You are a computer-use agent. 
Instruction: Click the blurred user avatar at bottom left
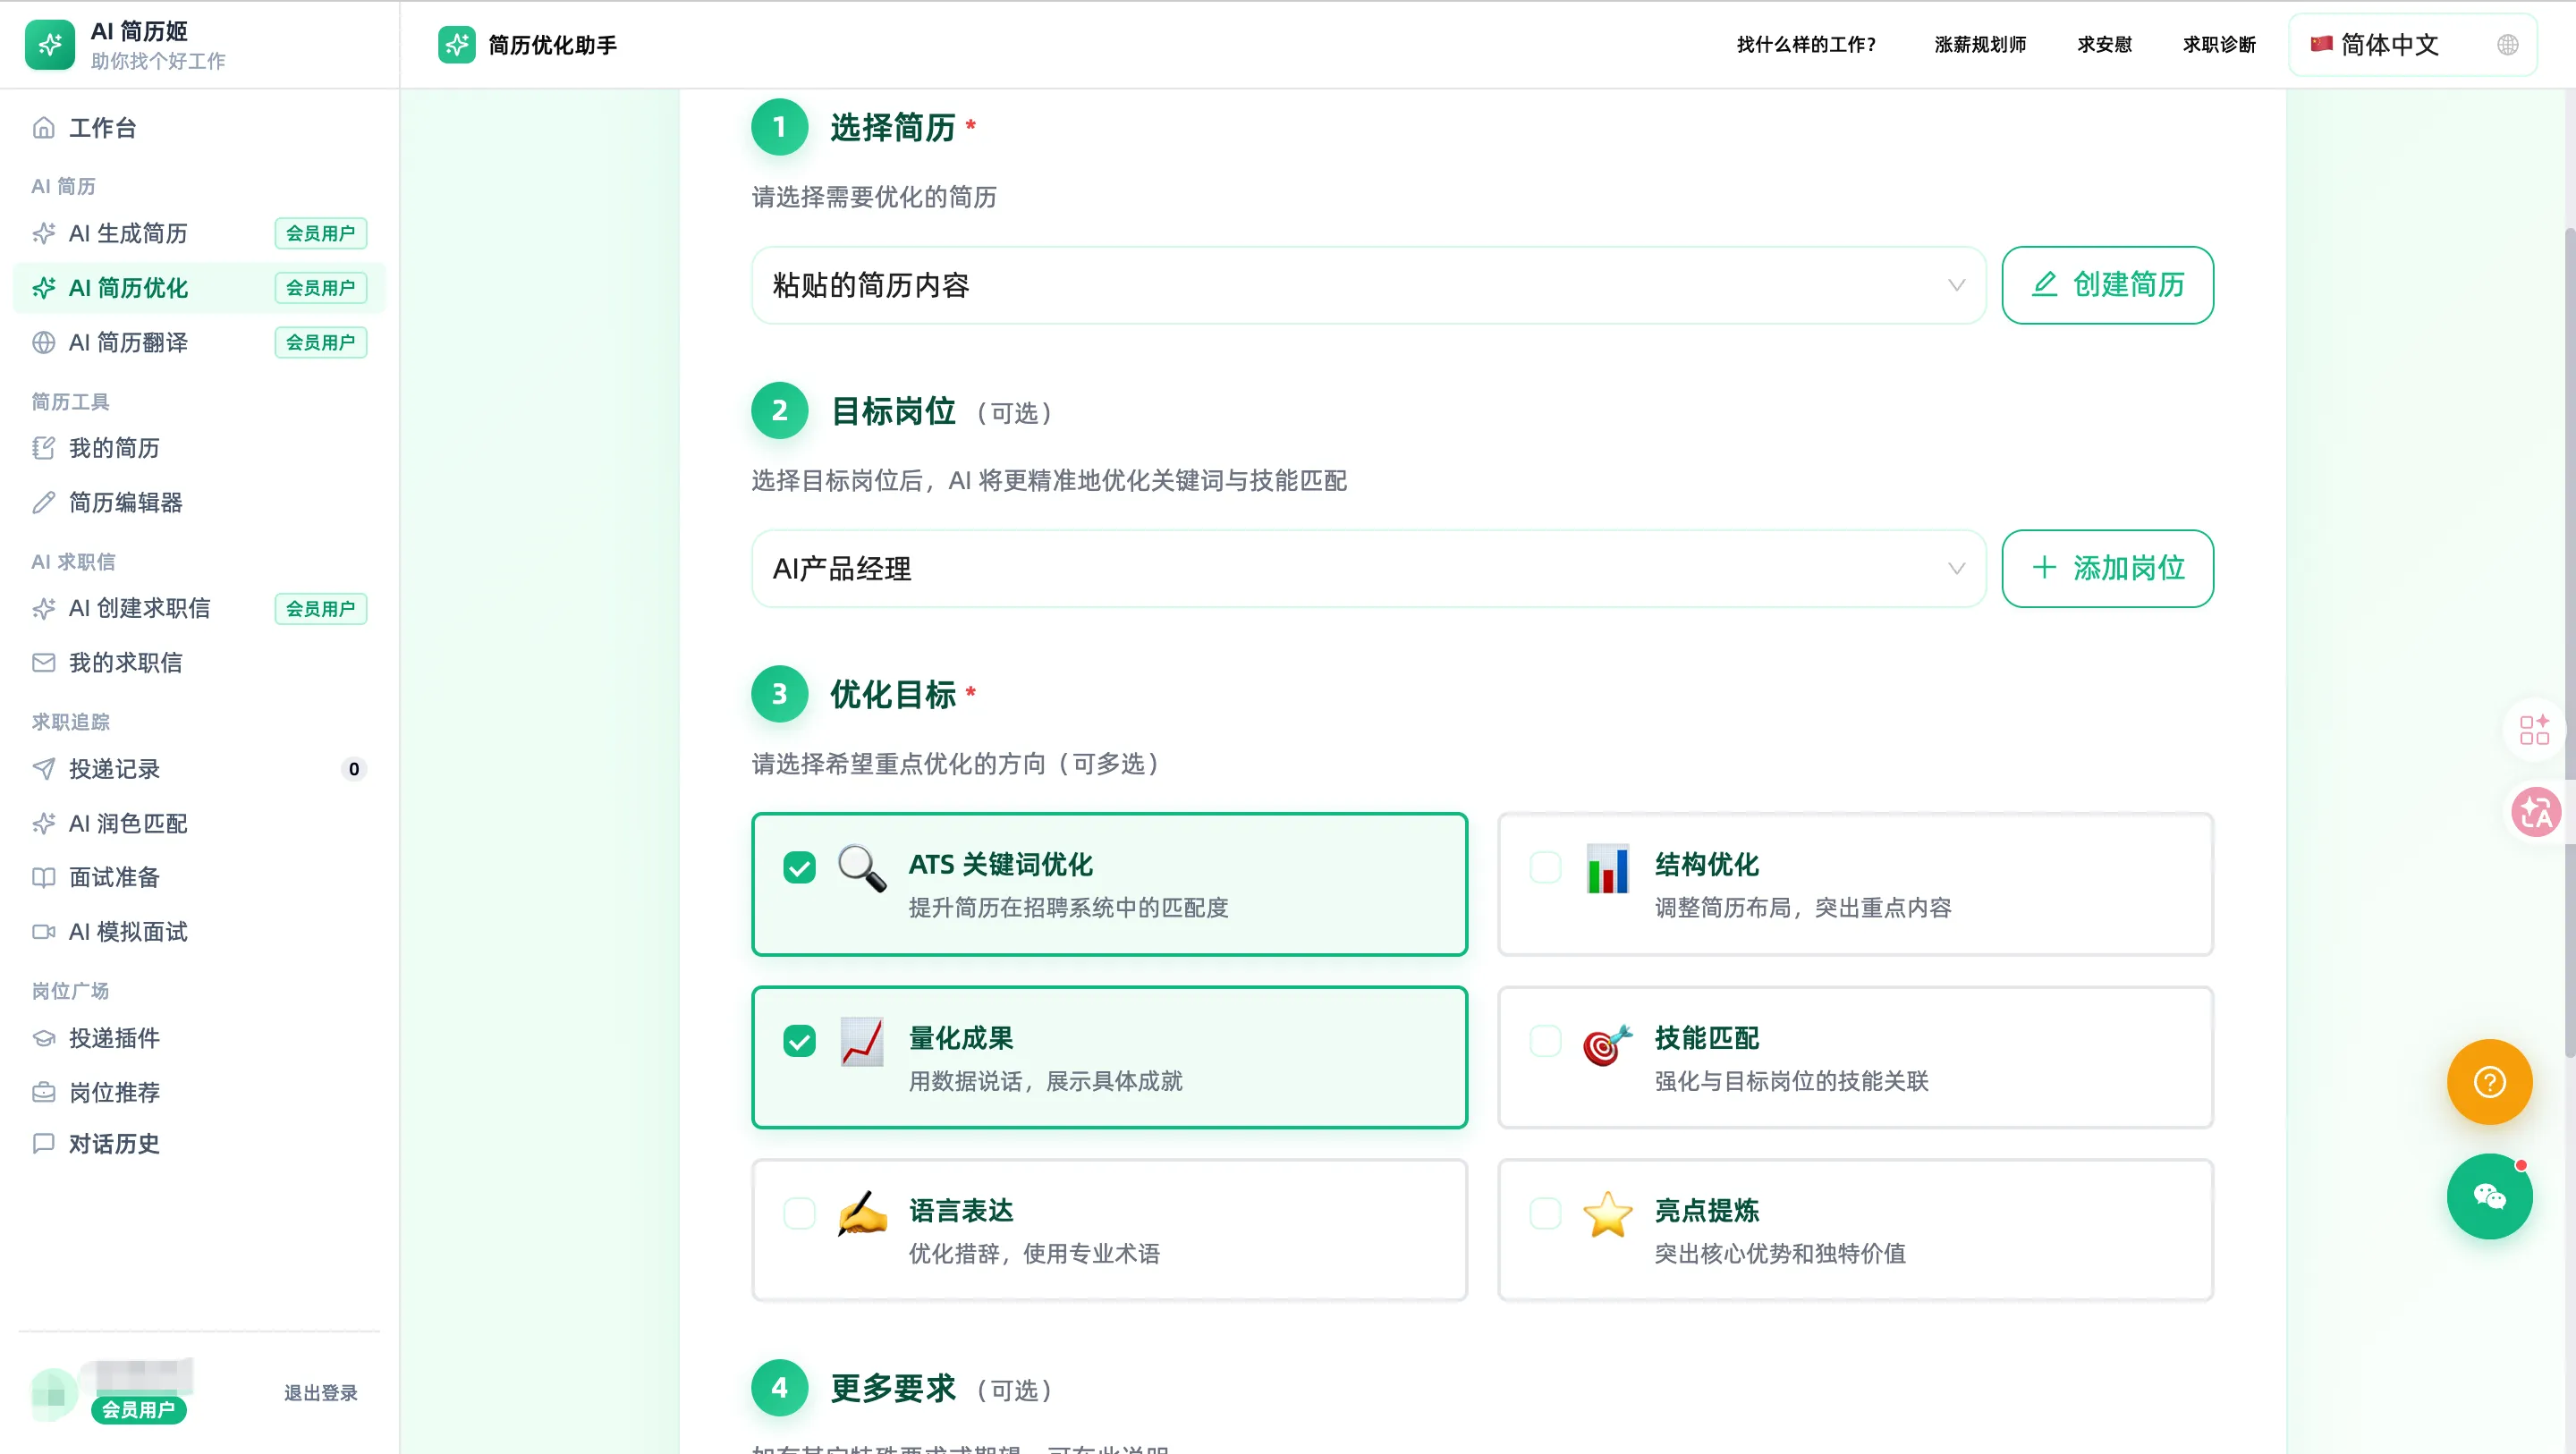pos(55,1391)
